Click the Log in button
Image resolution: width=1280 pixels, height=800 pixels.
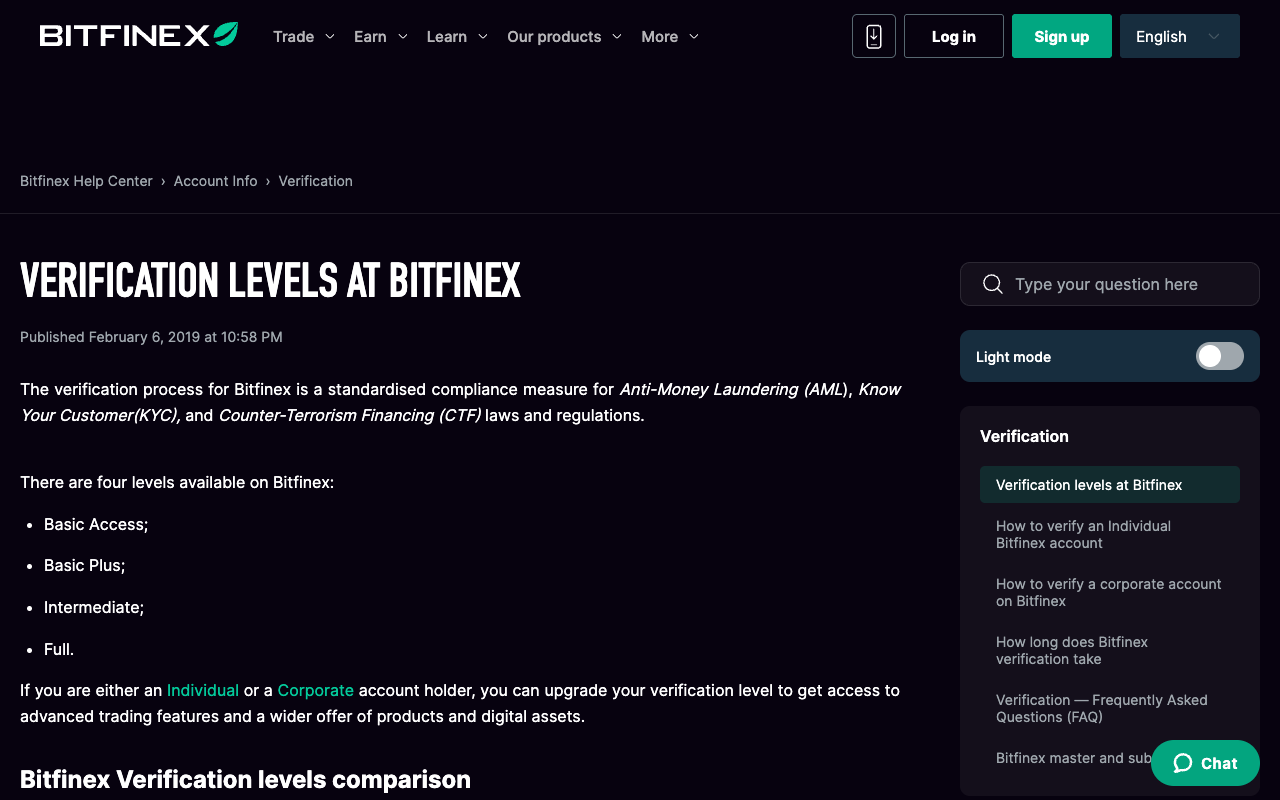point(954,36)
